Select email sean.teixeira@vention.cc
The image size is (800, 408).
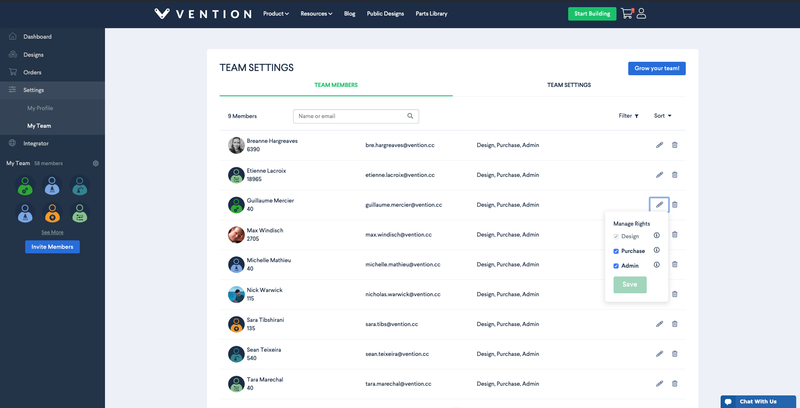click(x=397, y=354)
